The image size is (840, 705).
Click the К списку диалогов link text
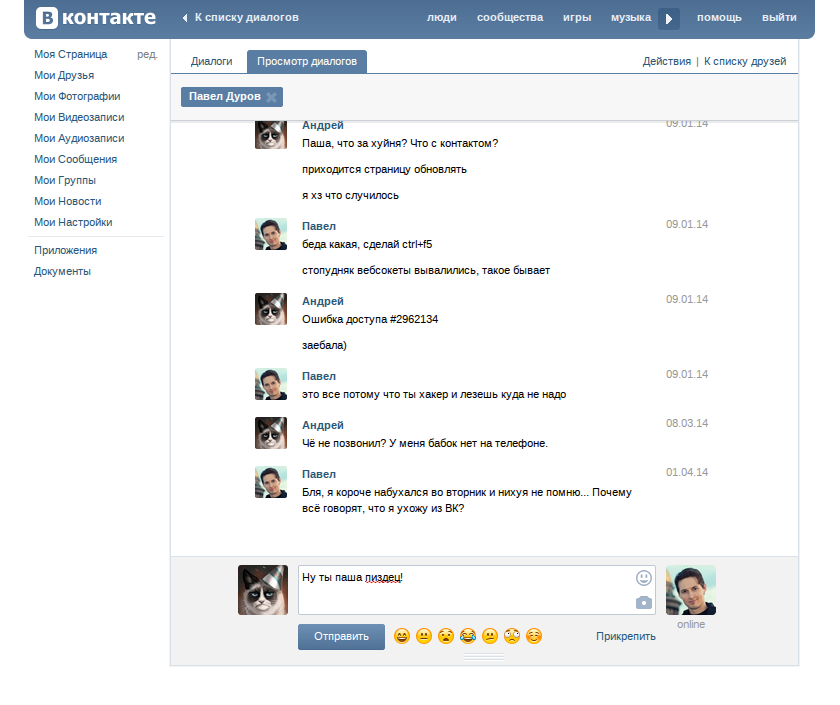[x=246, y=18]
